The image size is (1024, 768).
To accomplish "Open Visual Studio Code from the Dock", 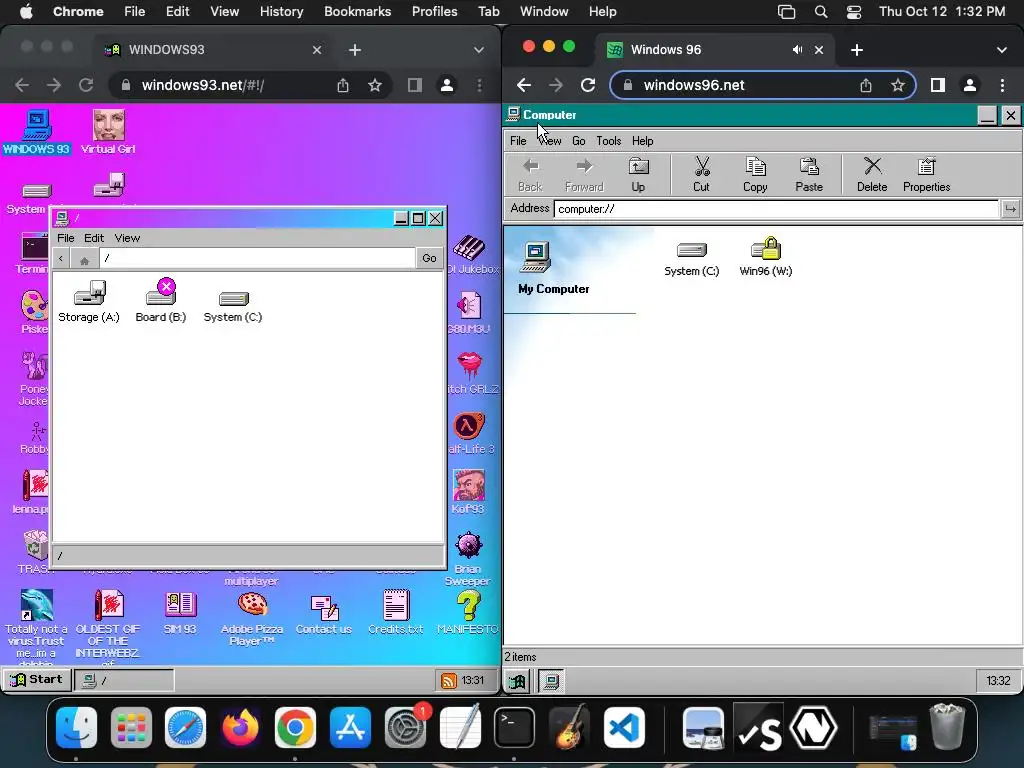I will coord(623,728).
